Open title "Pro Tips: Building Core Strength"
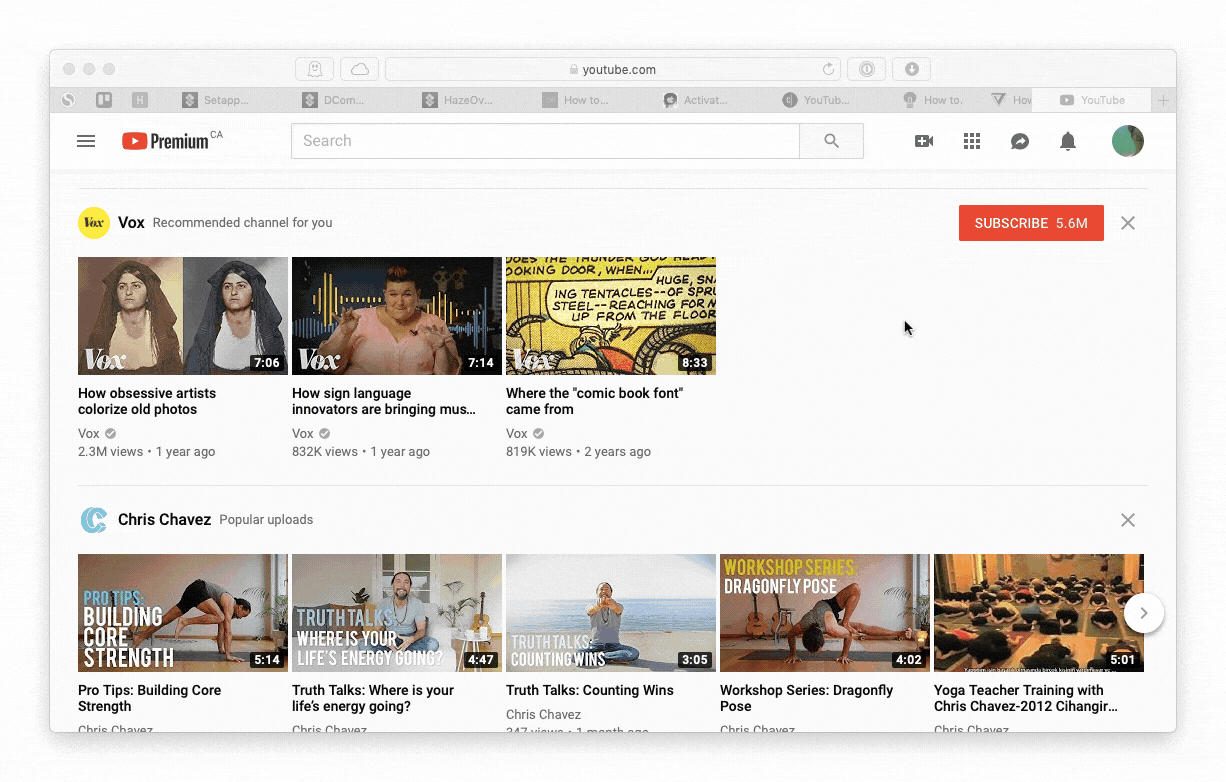Image resolution: width=1226 pixels, height=782 pixels. 150,698
